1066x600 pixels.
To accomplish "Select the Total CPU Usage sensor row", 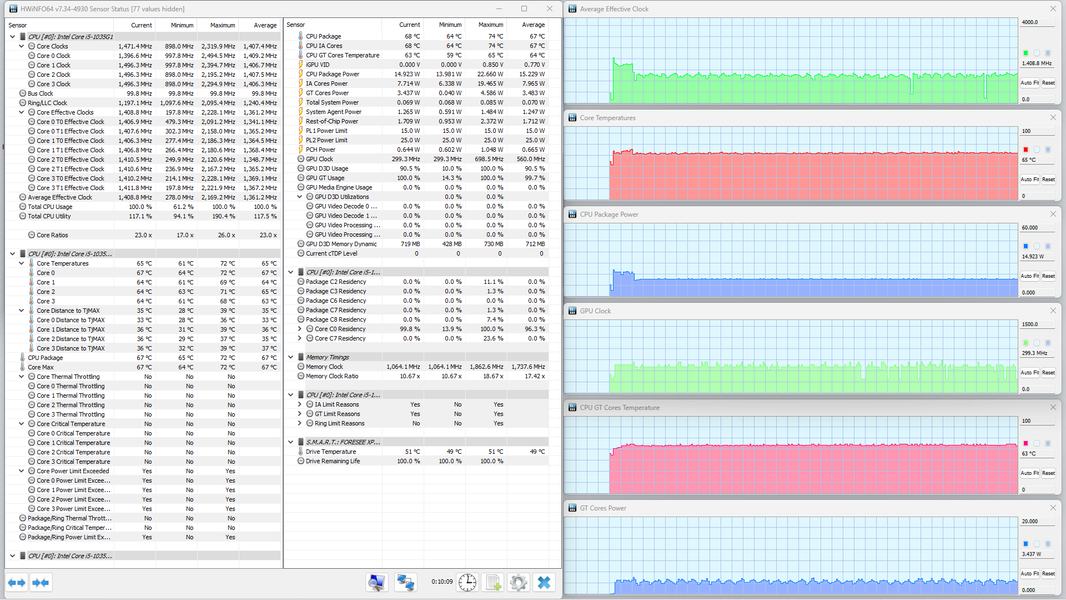I will point(143,207).
